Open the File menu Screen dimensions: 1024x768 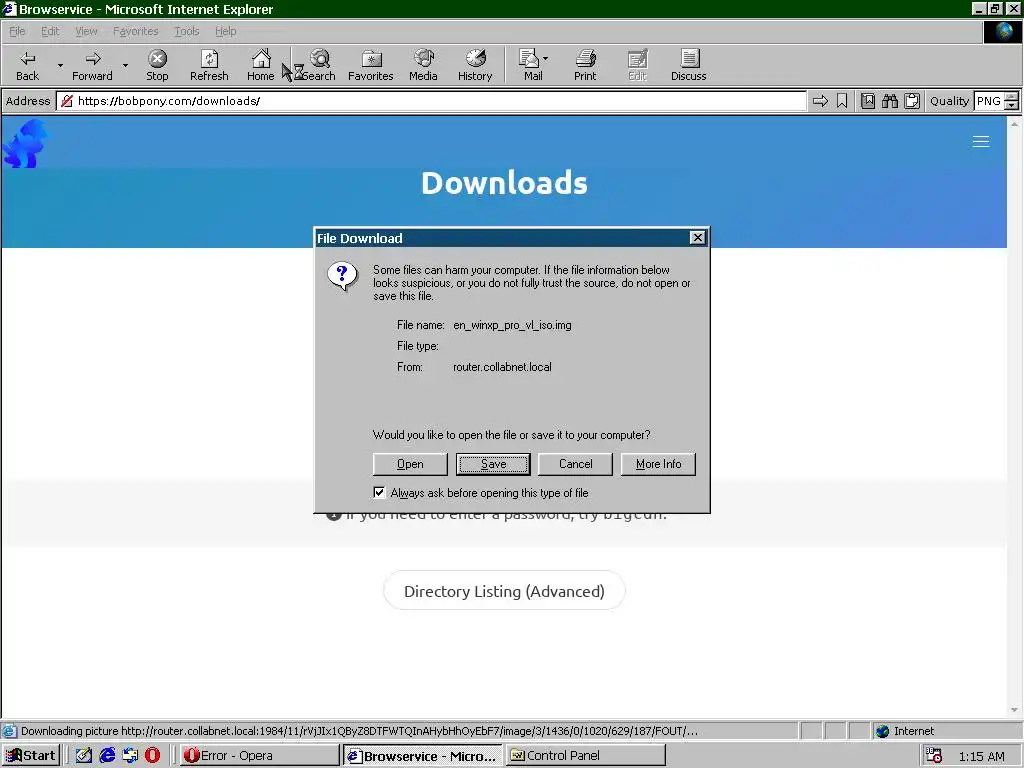[x=17, y=31]
